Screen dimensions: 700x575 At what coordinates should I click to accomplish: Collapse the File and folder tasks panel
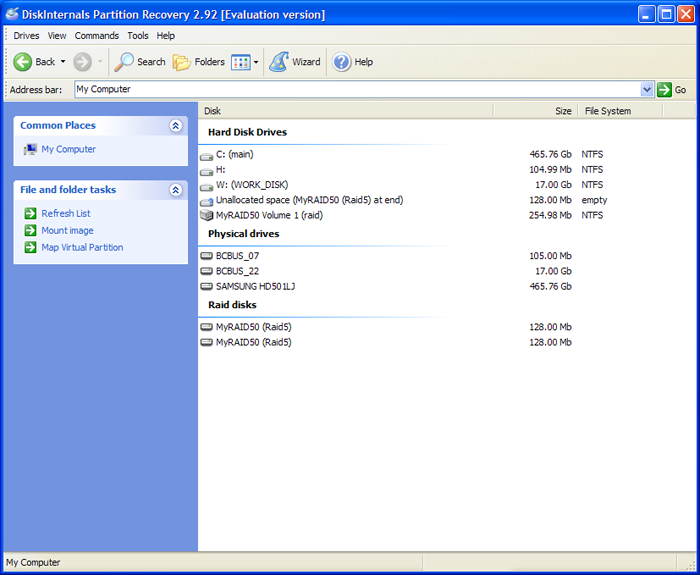[176, 190]
